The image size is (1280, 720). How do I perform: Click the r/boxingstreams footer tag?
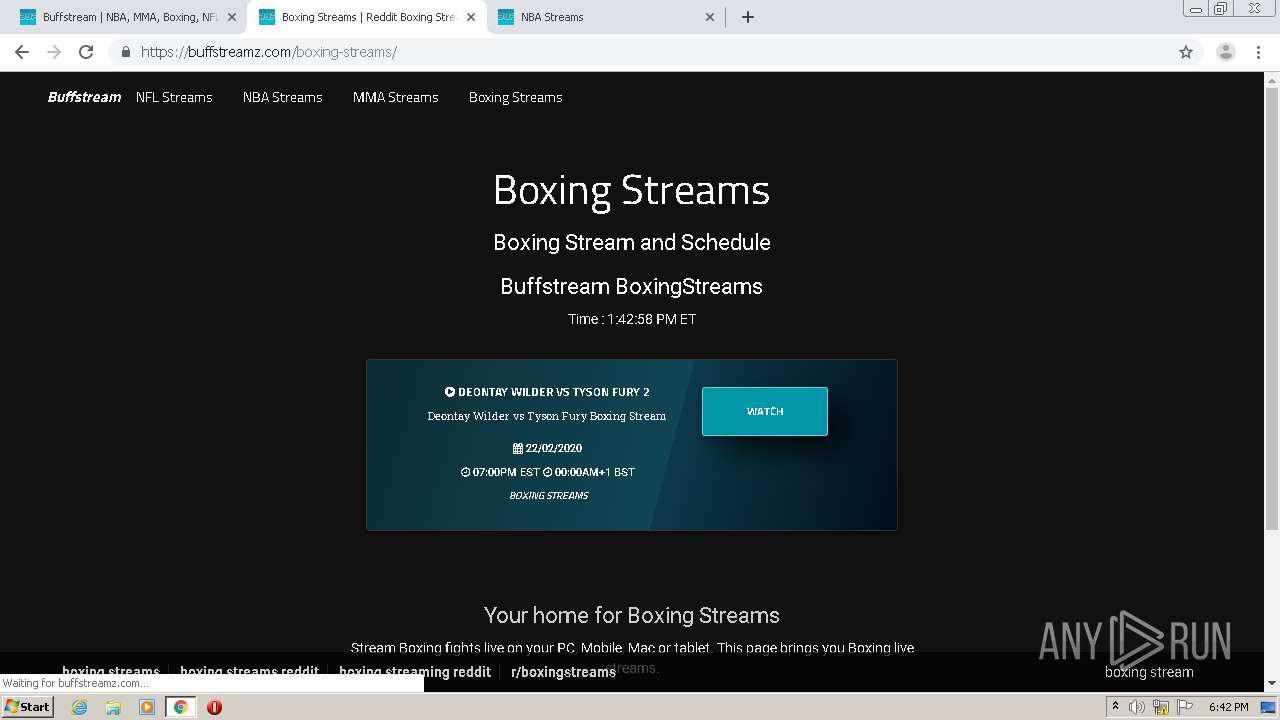[563, 672]
